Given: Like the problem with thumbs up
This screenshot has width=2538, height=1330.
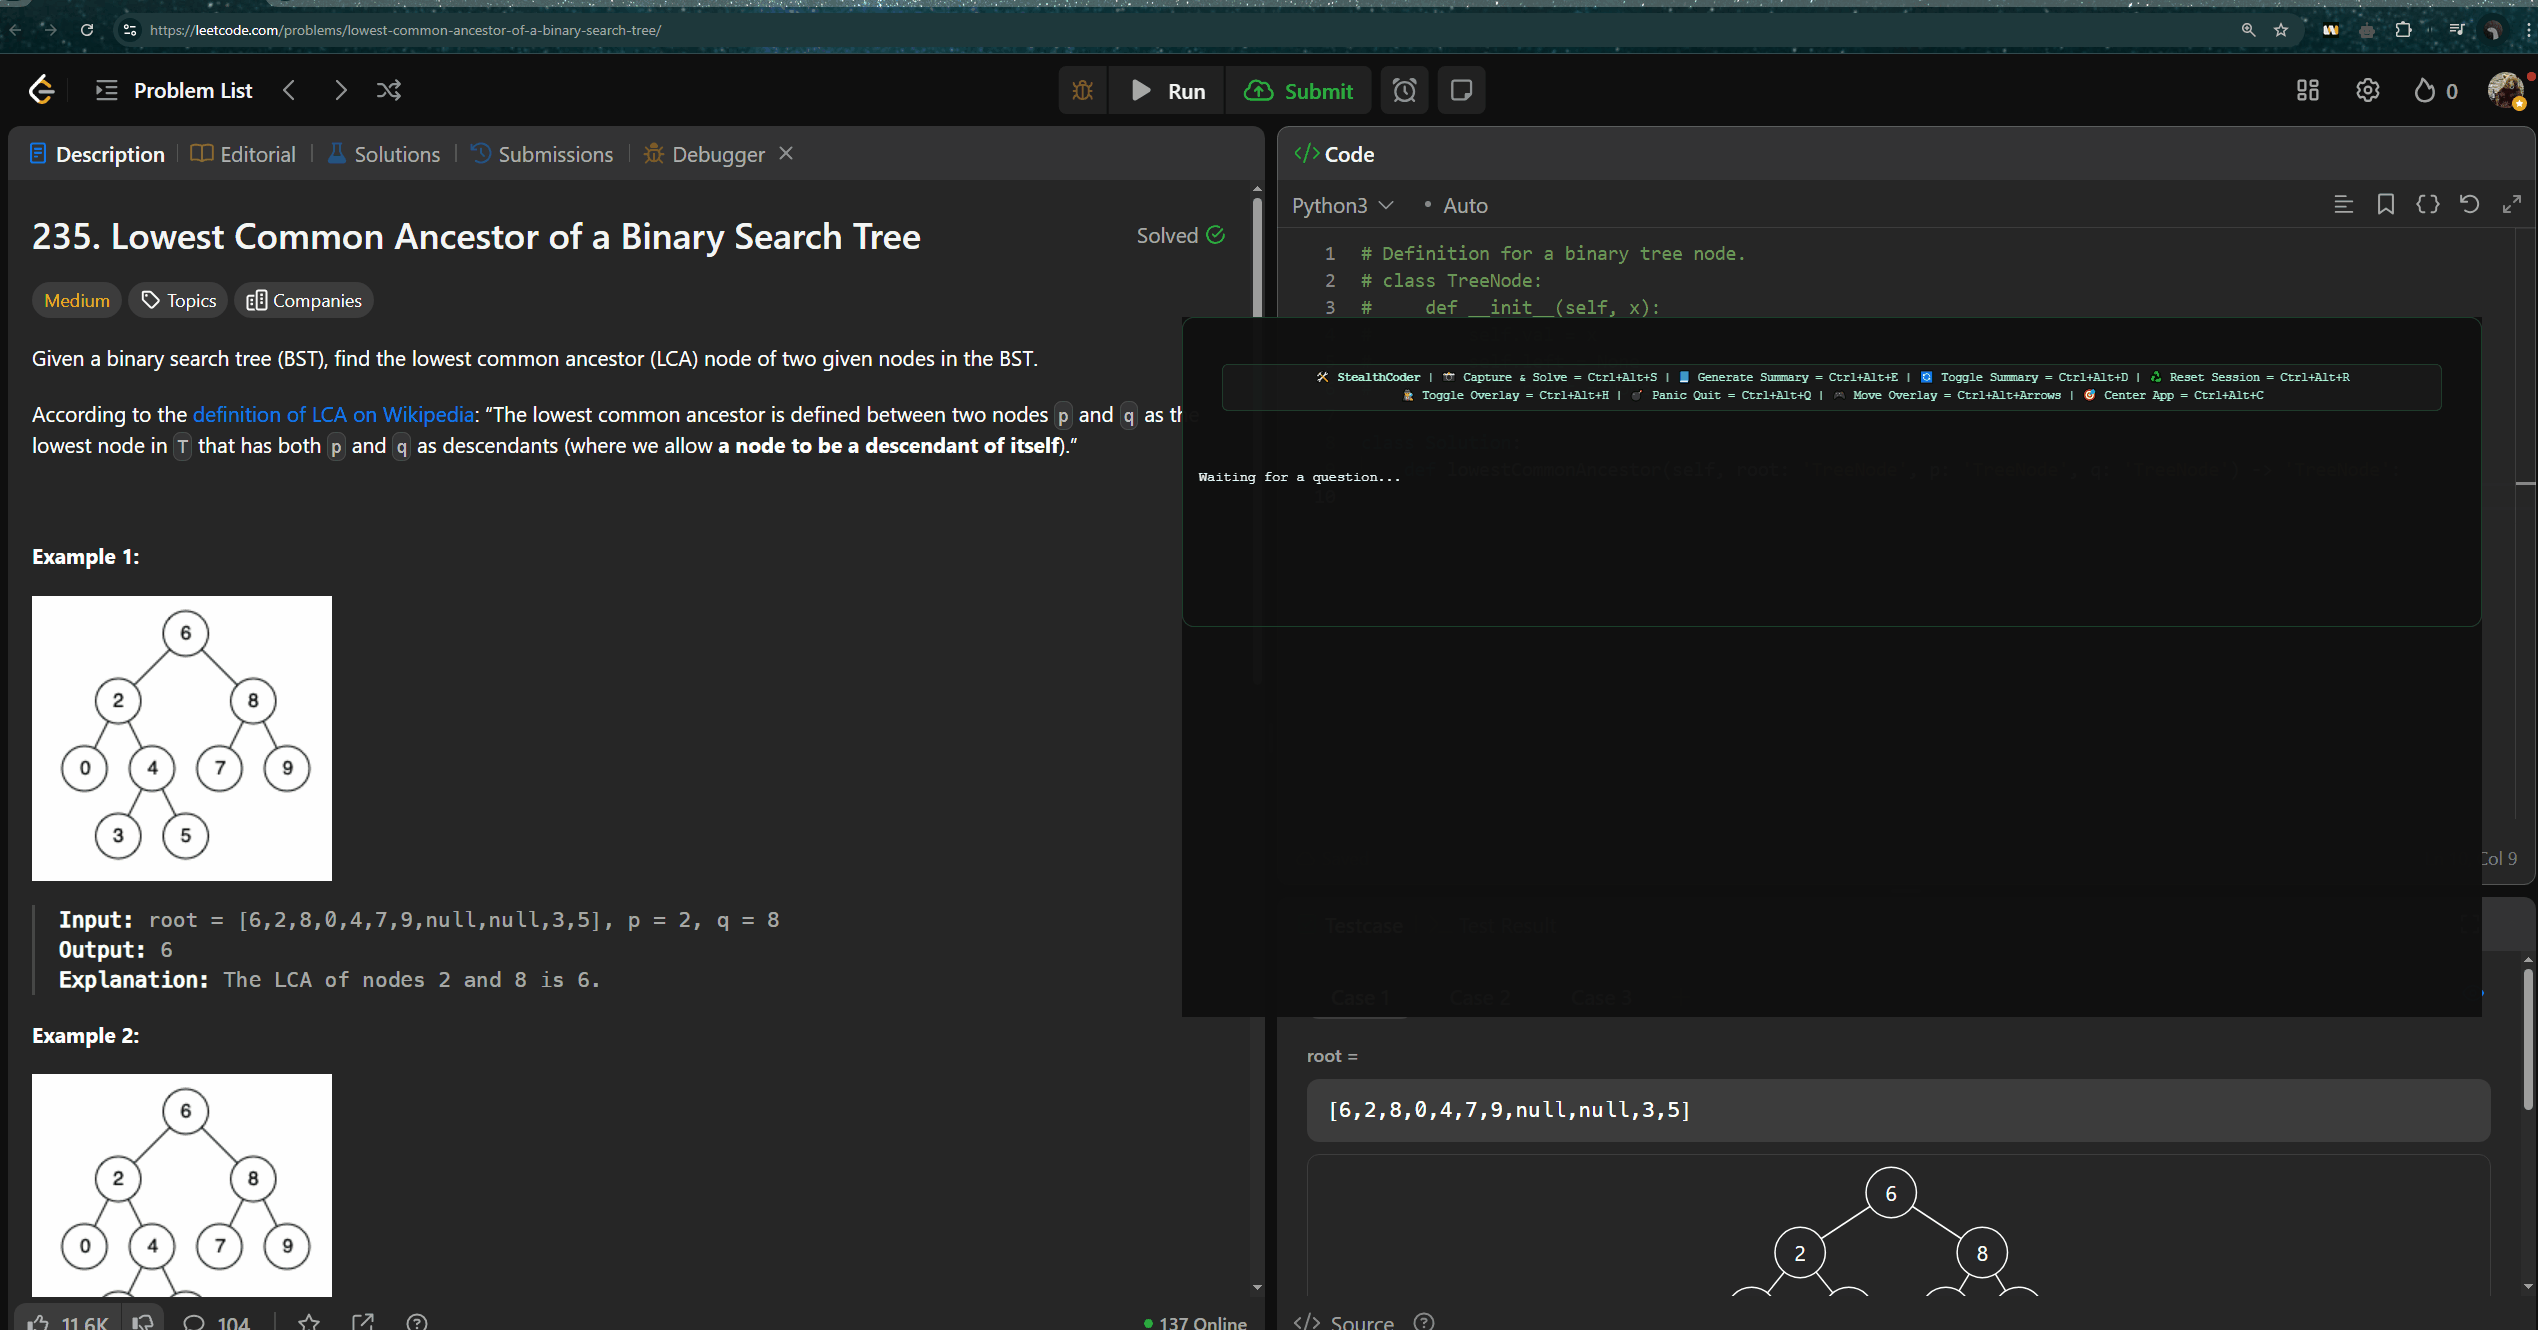Looking at the screenshot, I should (x=38, y=1321).
